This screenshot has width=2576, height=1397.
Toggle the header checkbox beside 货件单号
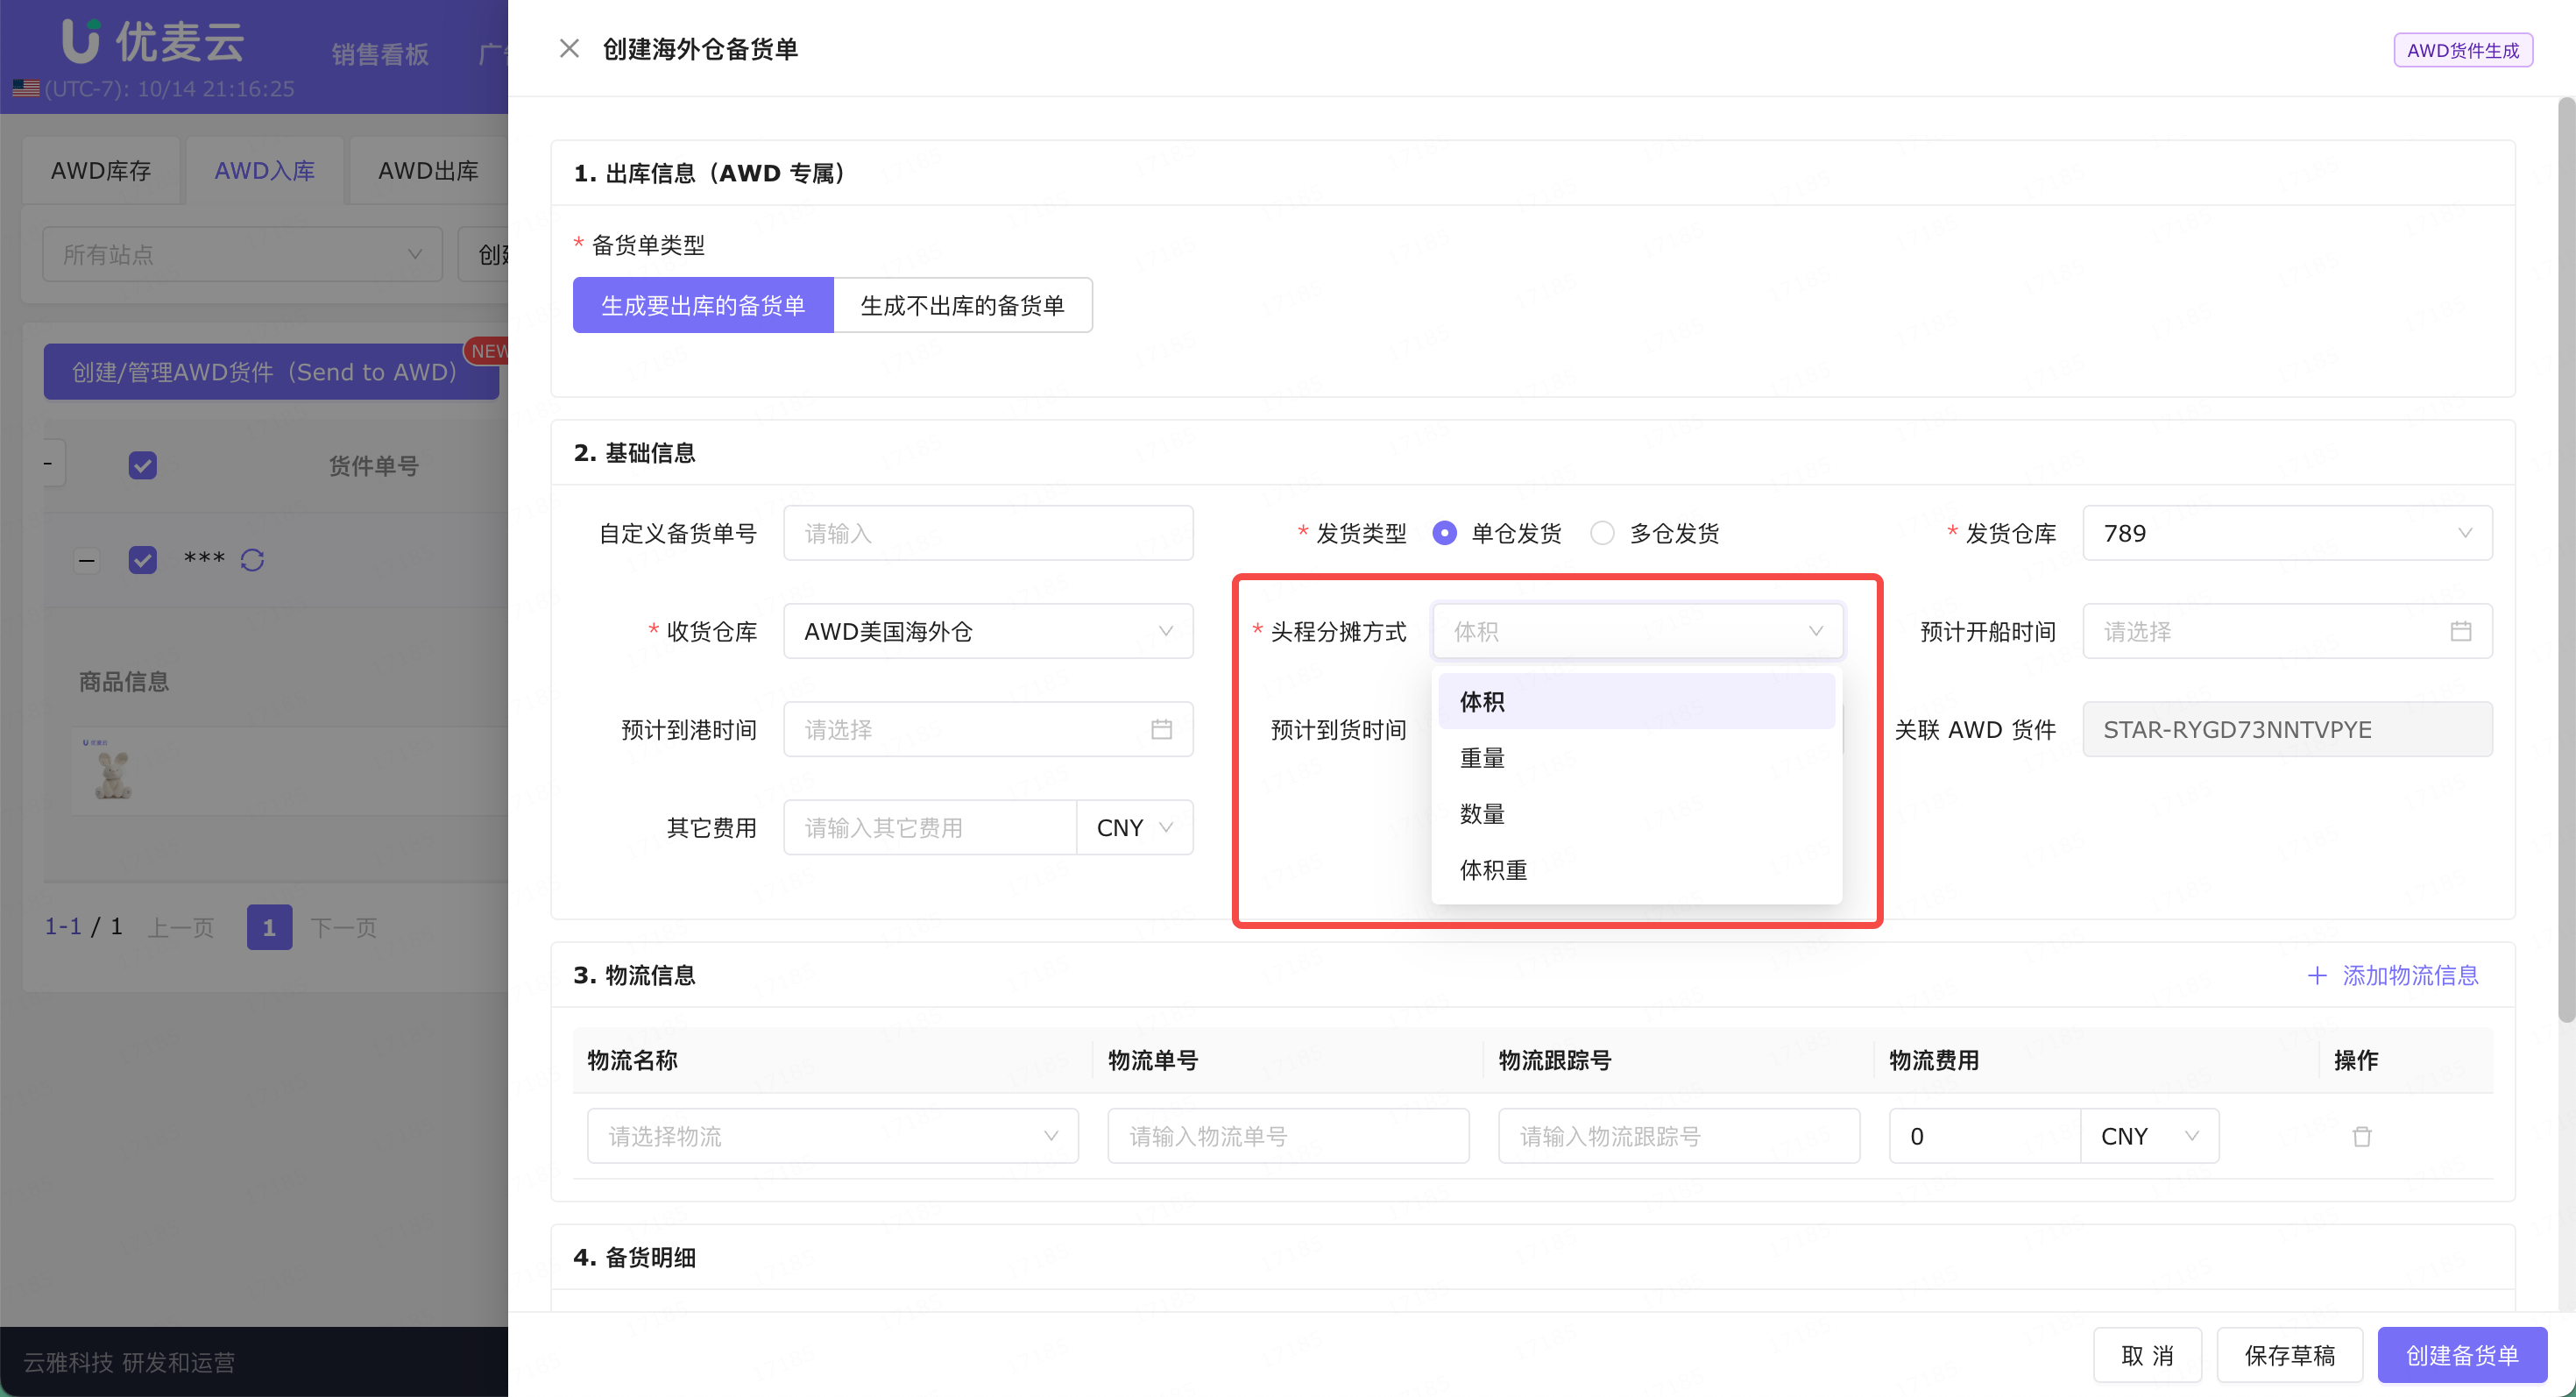point(143,465)
